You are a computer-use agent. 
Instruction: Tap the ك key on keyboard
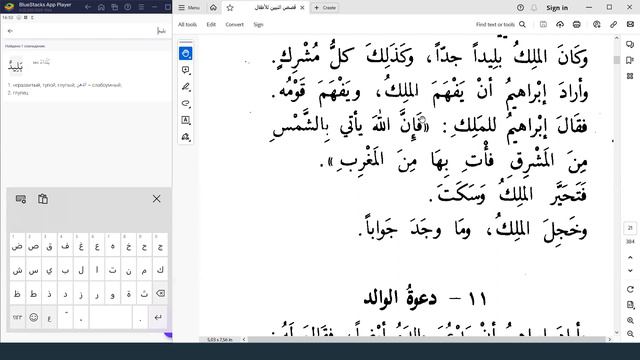160,270
